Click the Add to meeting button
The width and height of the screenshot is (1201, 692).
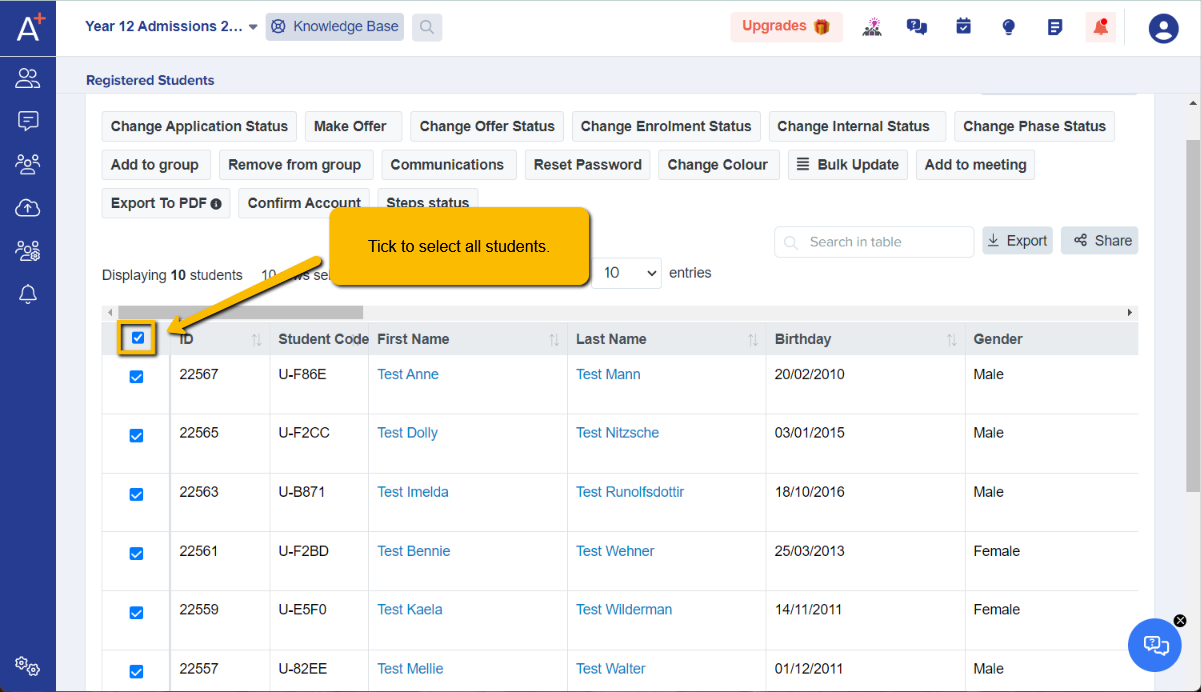coord(975,165)
